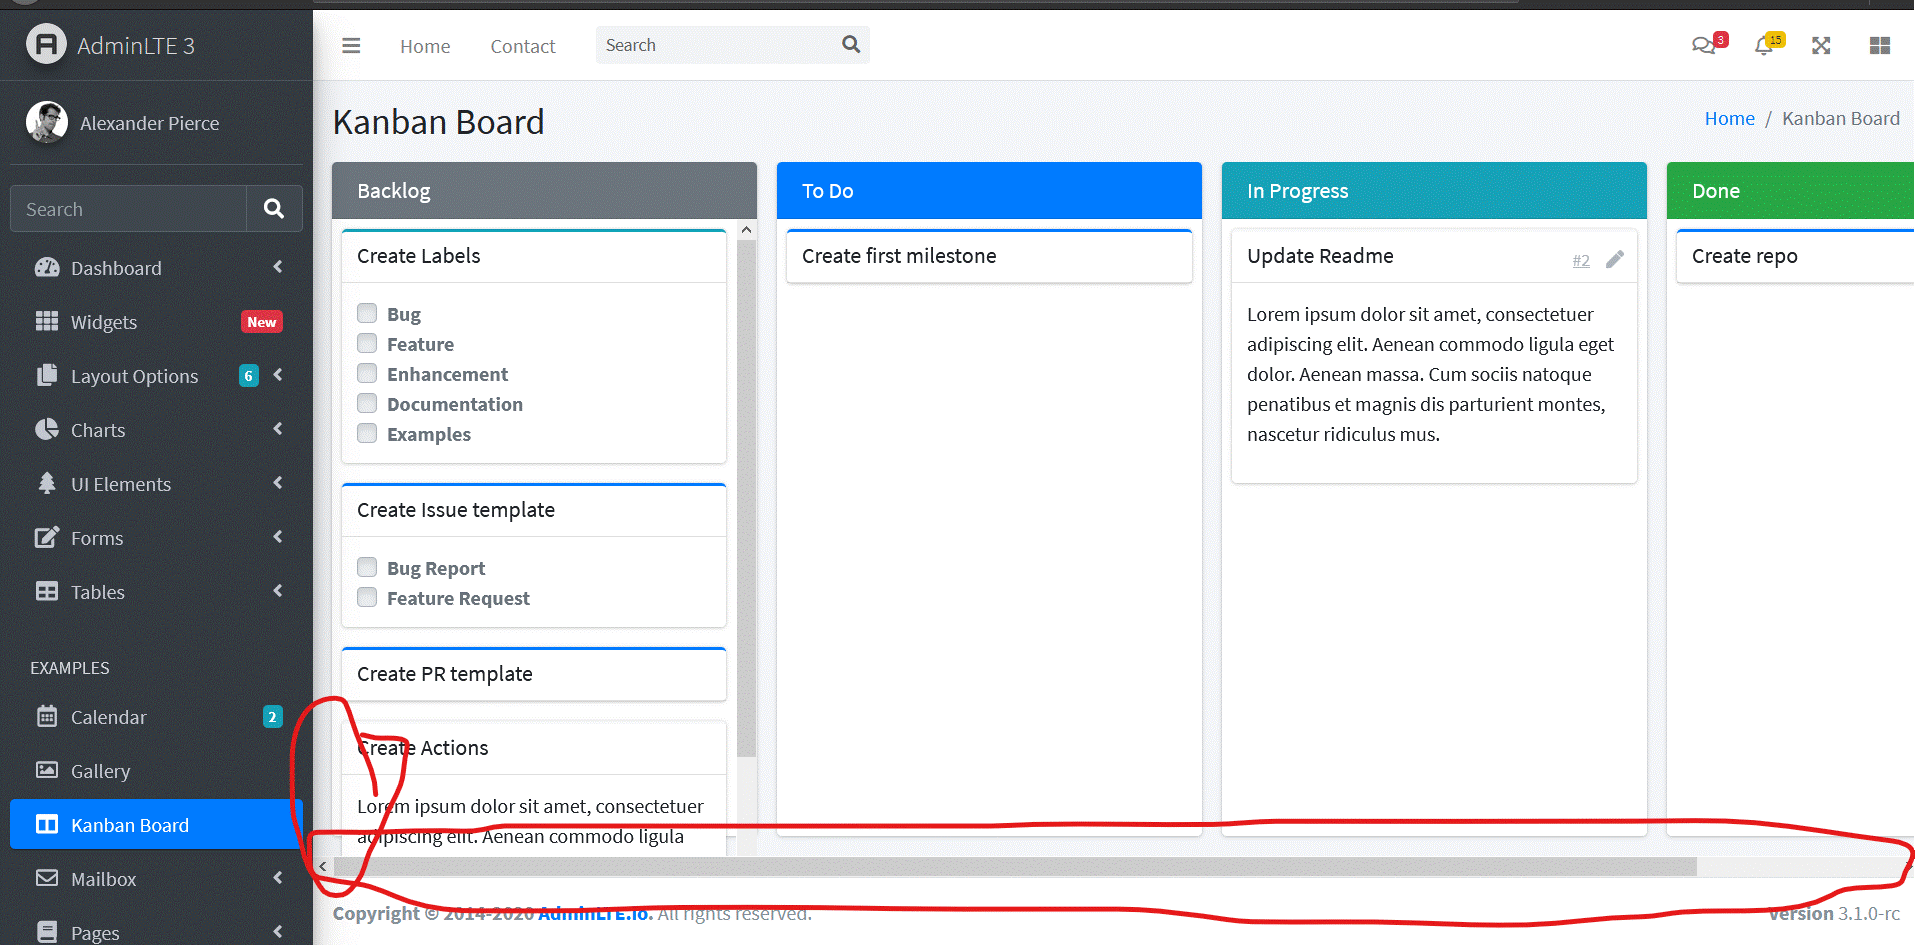
Task: Select the Kanban Board sidebar icon
Action: point(46,824)
